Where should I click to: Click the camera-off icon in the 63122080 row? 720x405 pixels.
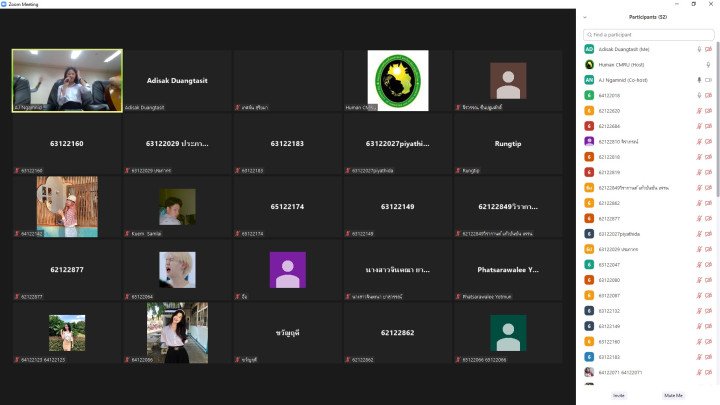709,280
